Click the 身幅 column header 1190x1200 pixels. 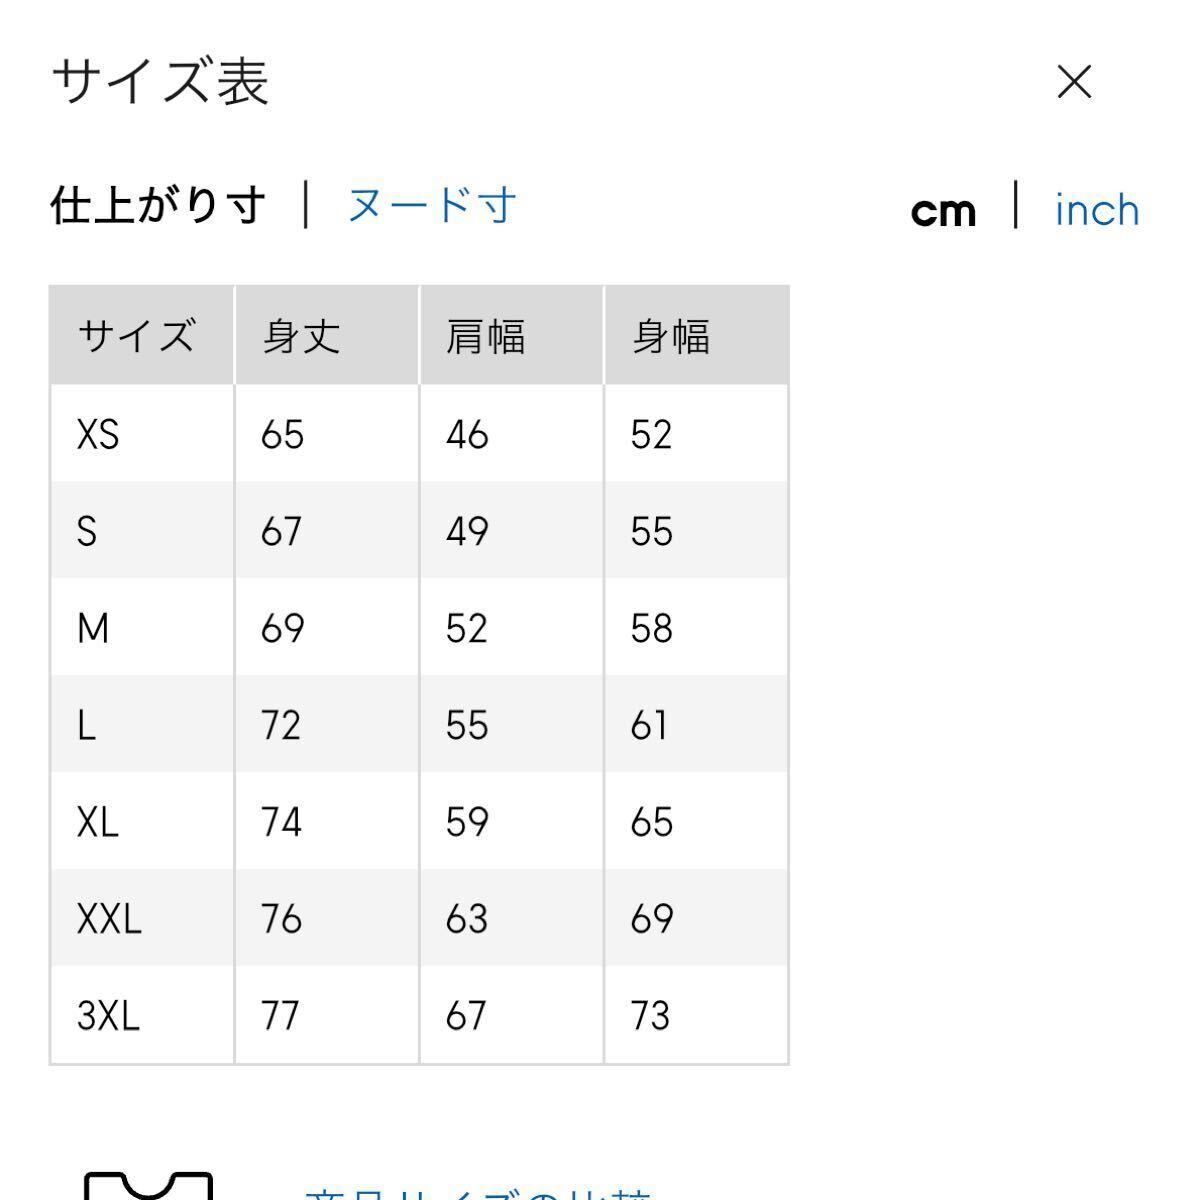pos(671,336)
